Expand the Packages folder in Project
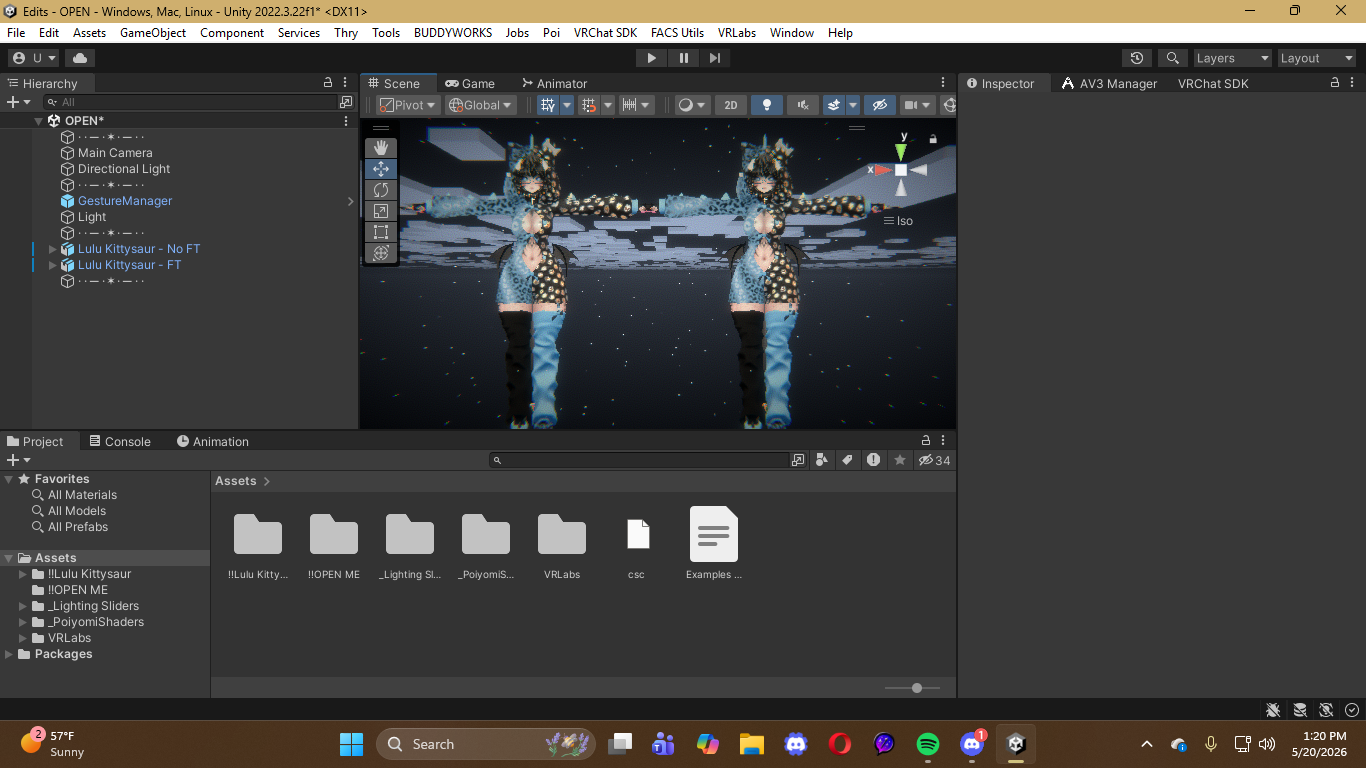 click(9, 654)
